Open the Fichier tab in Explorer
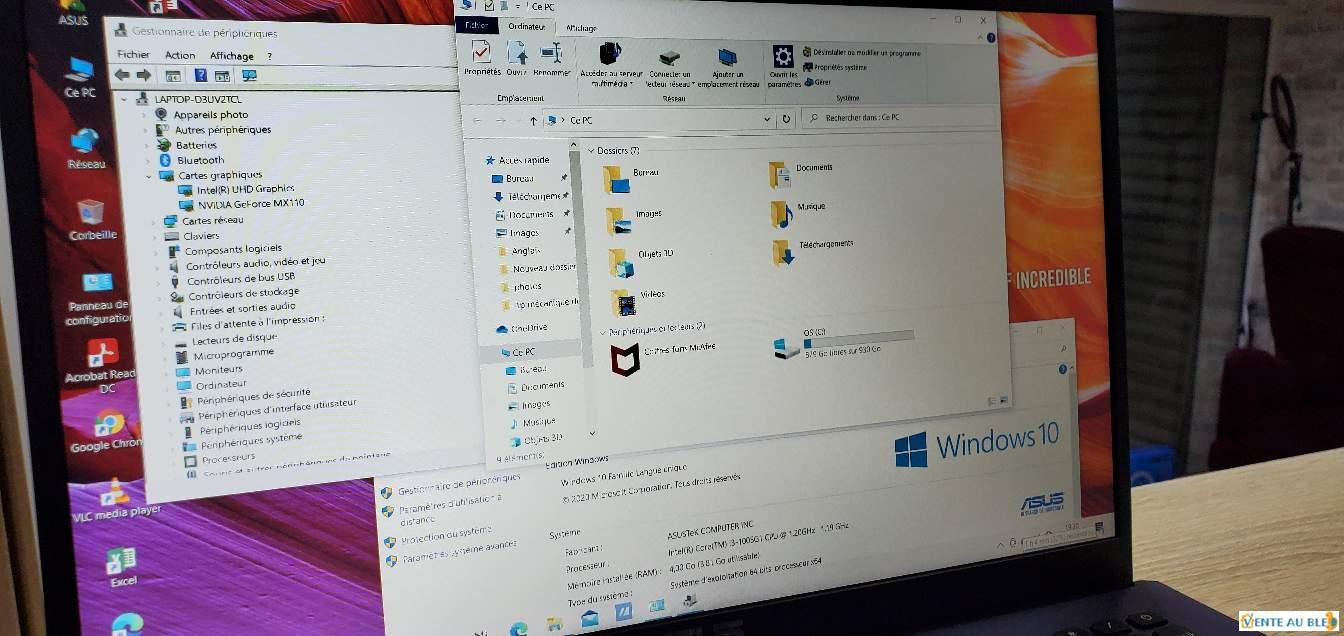This screenshot has width=1344, height=636. tap(477, 26)
